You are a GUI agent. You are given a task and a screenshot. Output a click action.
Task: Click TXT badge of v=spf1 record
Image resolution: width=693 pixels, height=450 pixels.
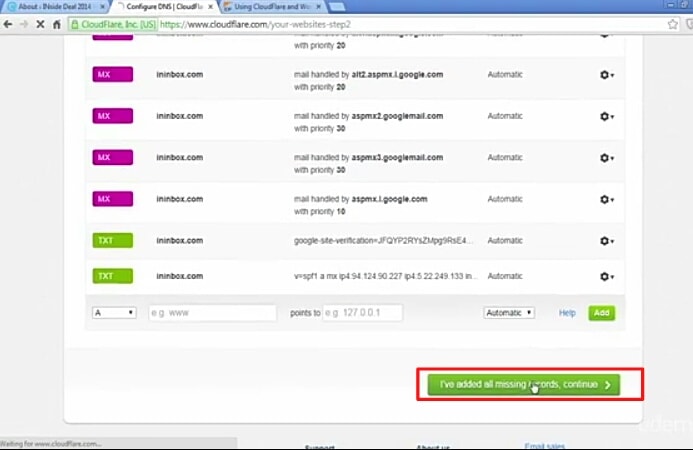click(113, 276)
